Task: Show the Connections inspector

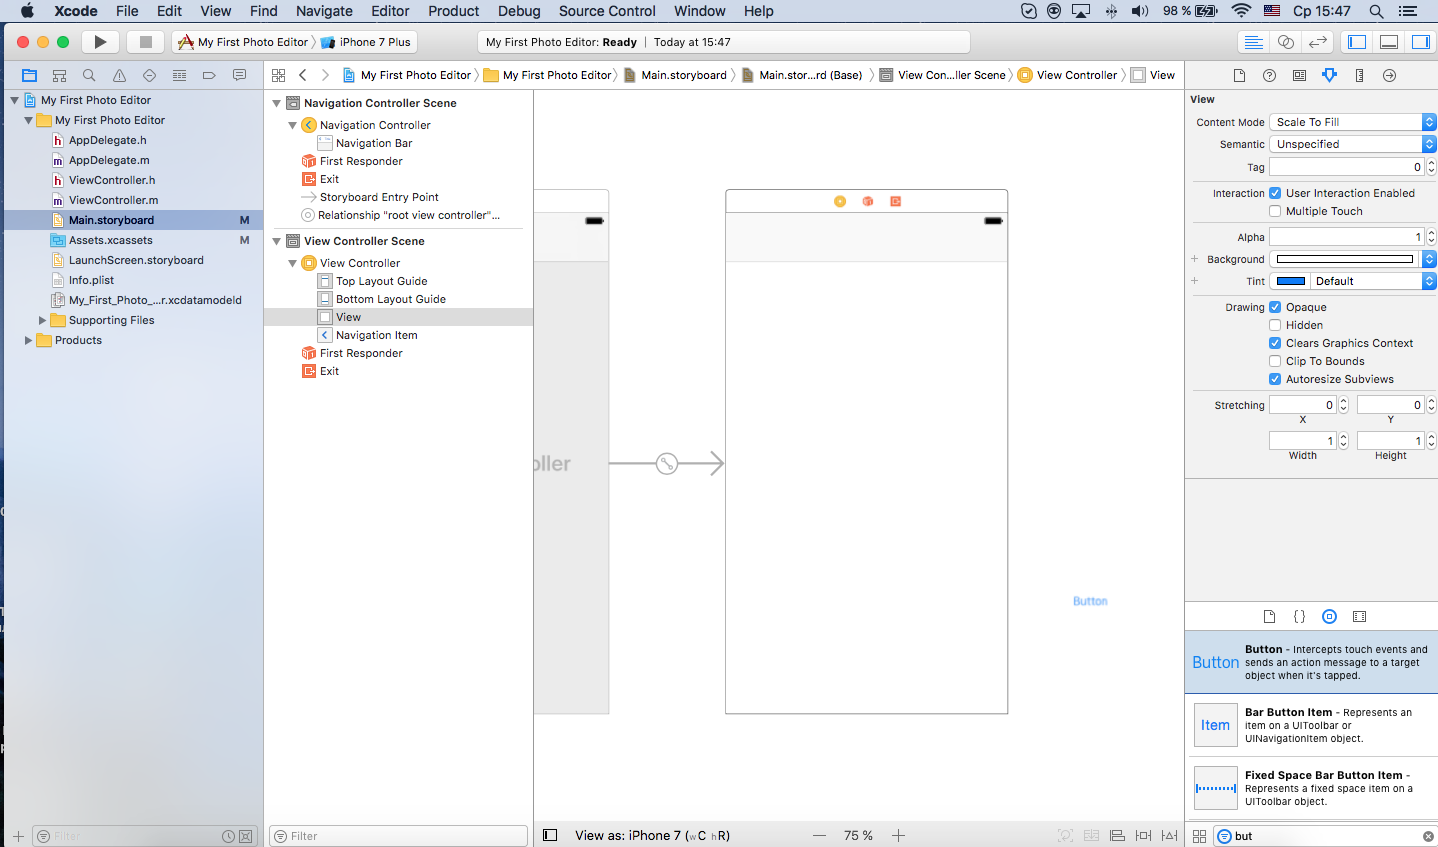Action: tap(1389, 75)
